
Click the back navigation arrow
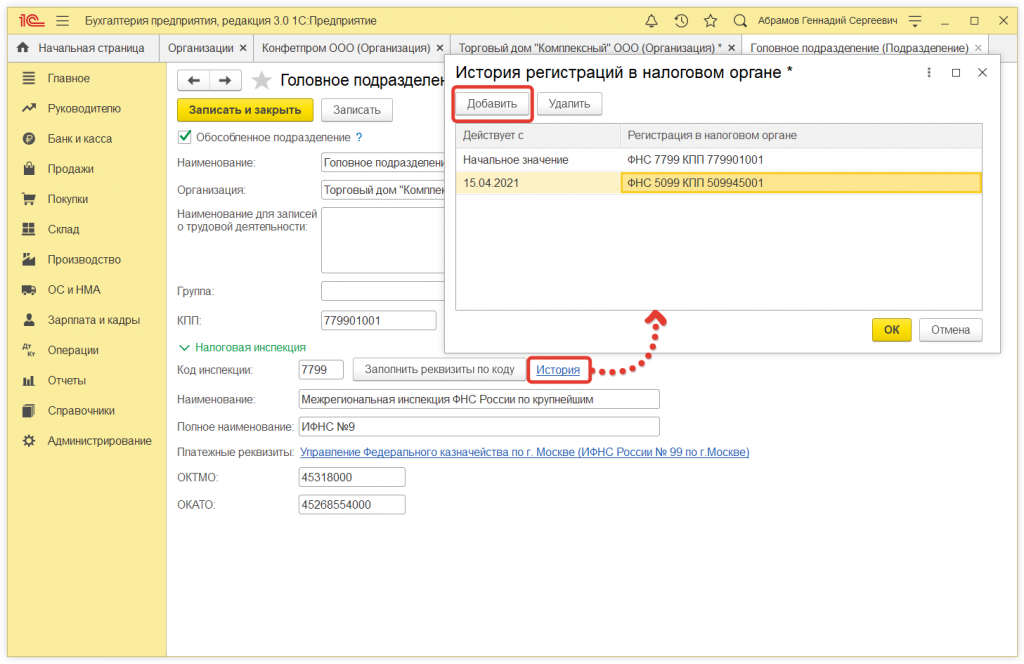point(194,81)
